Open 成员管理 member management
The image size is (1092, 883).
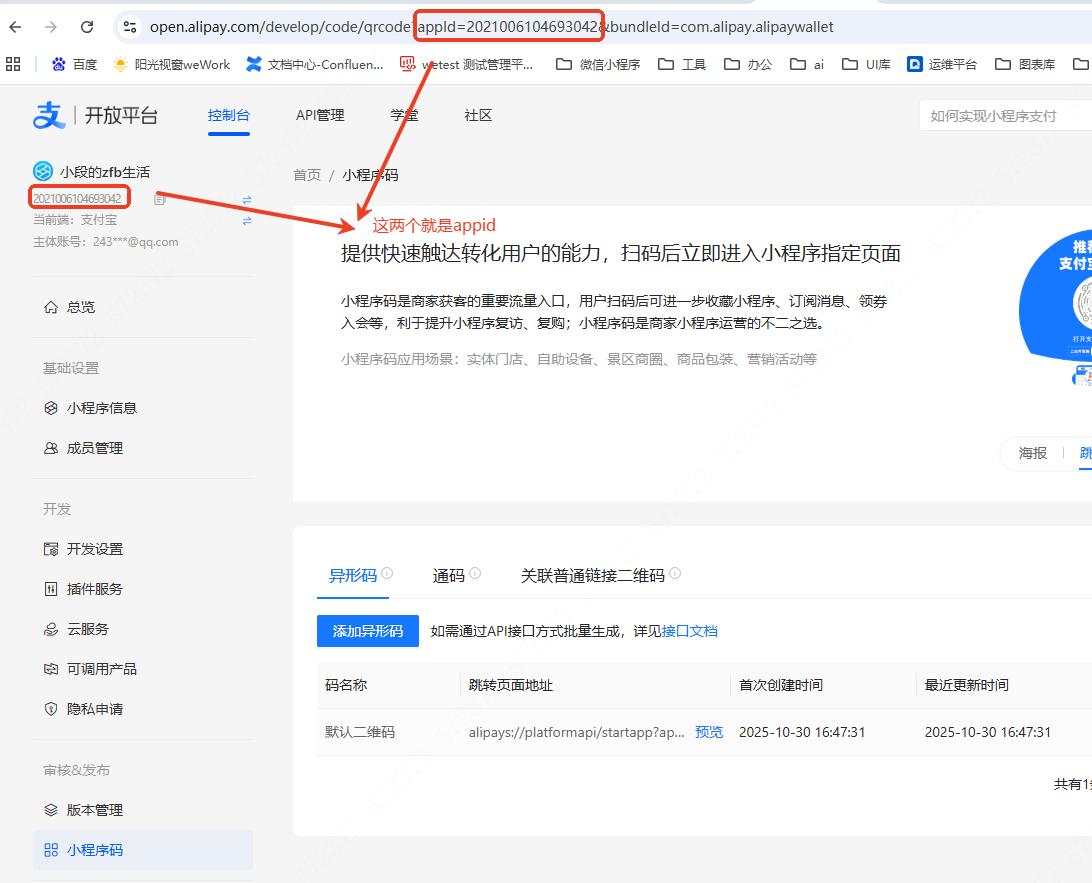point(97,447)
